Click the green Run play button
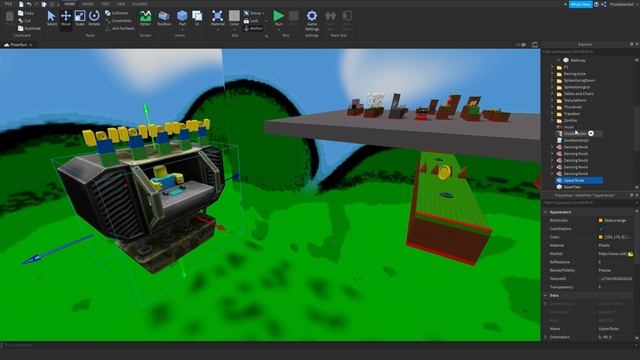Viewport: 640px width, 360px height. 279,16
